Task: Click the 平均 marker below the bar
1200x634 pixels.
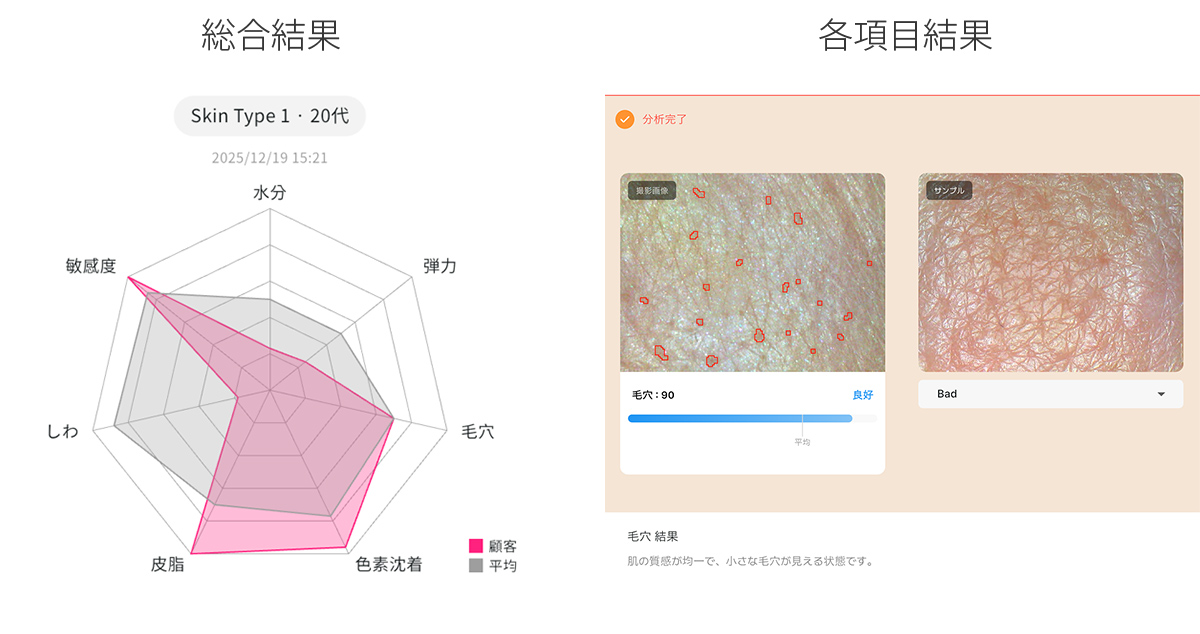Action: point(802,441)
